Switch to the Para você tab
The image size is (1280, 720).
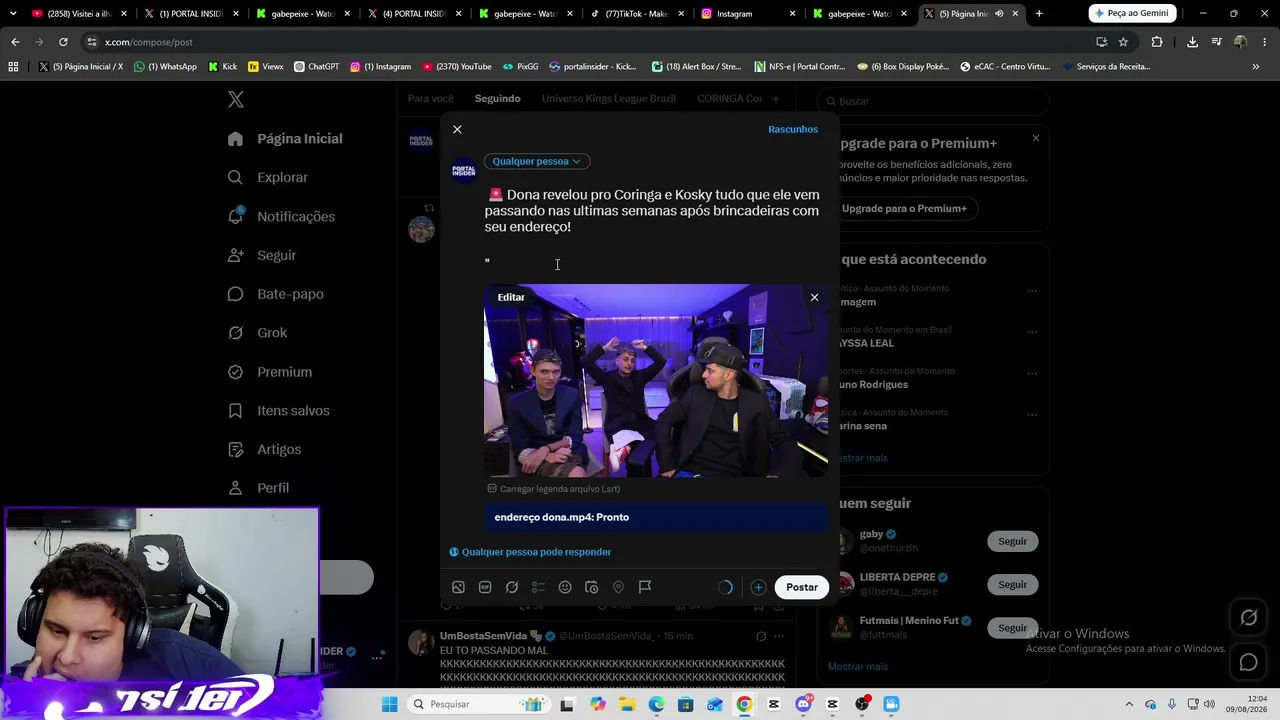tap(431, 98)
